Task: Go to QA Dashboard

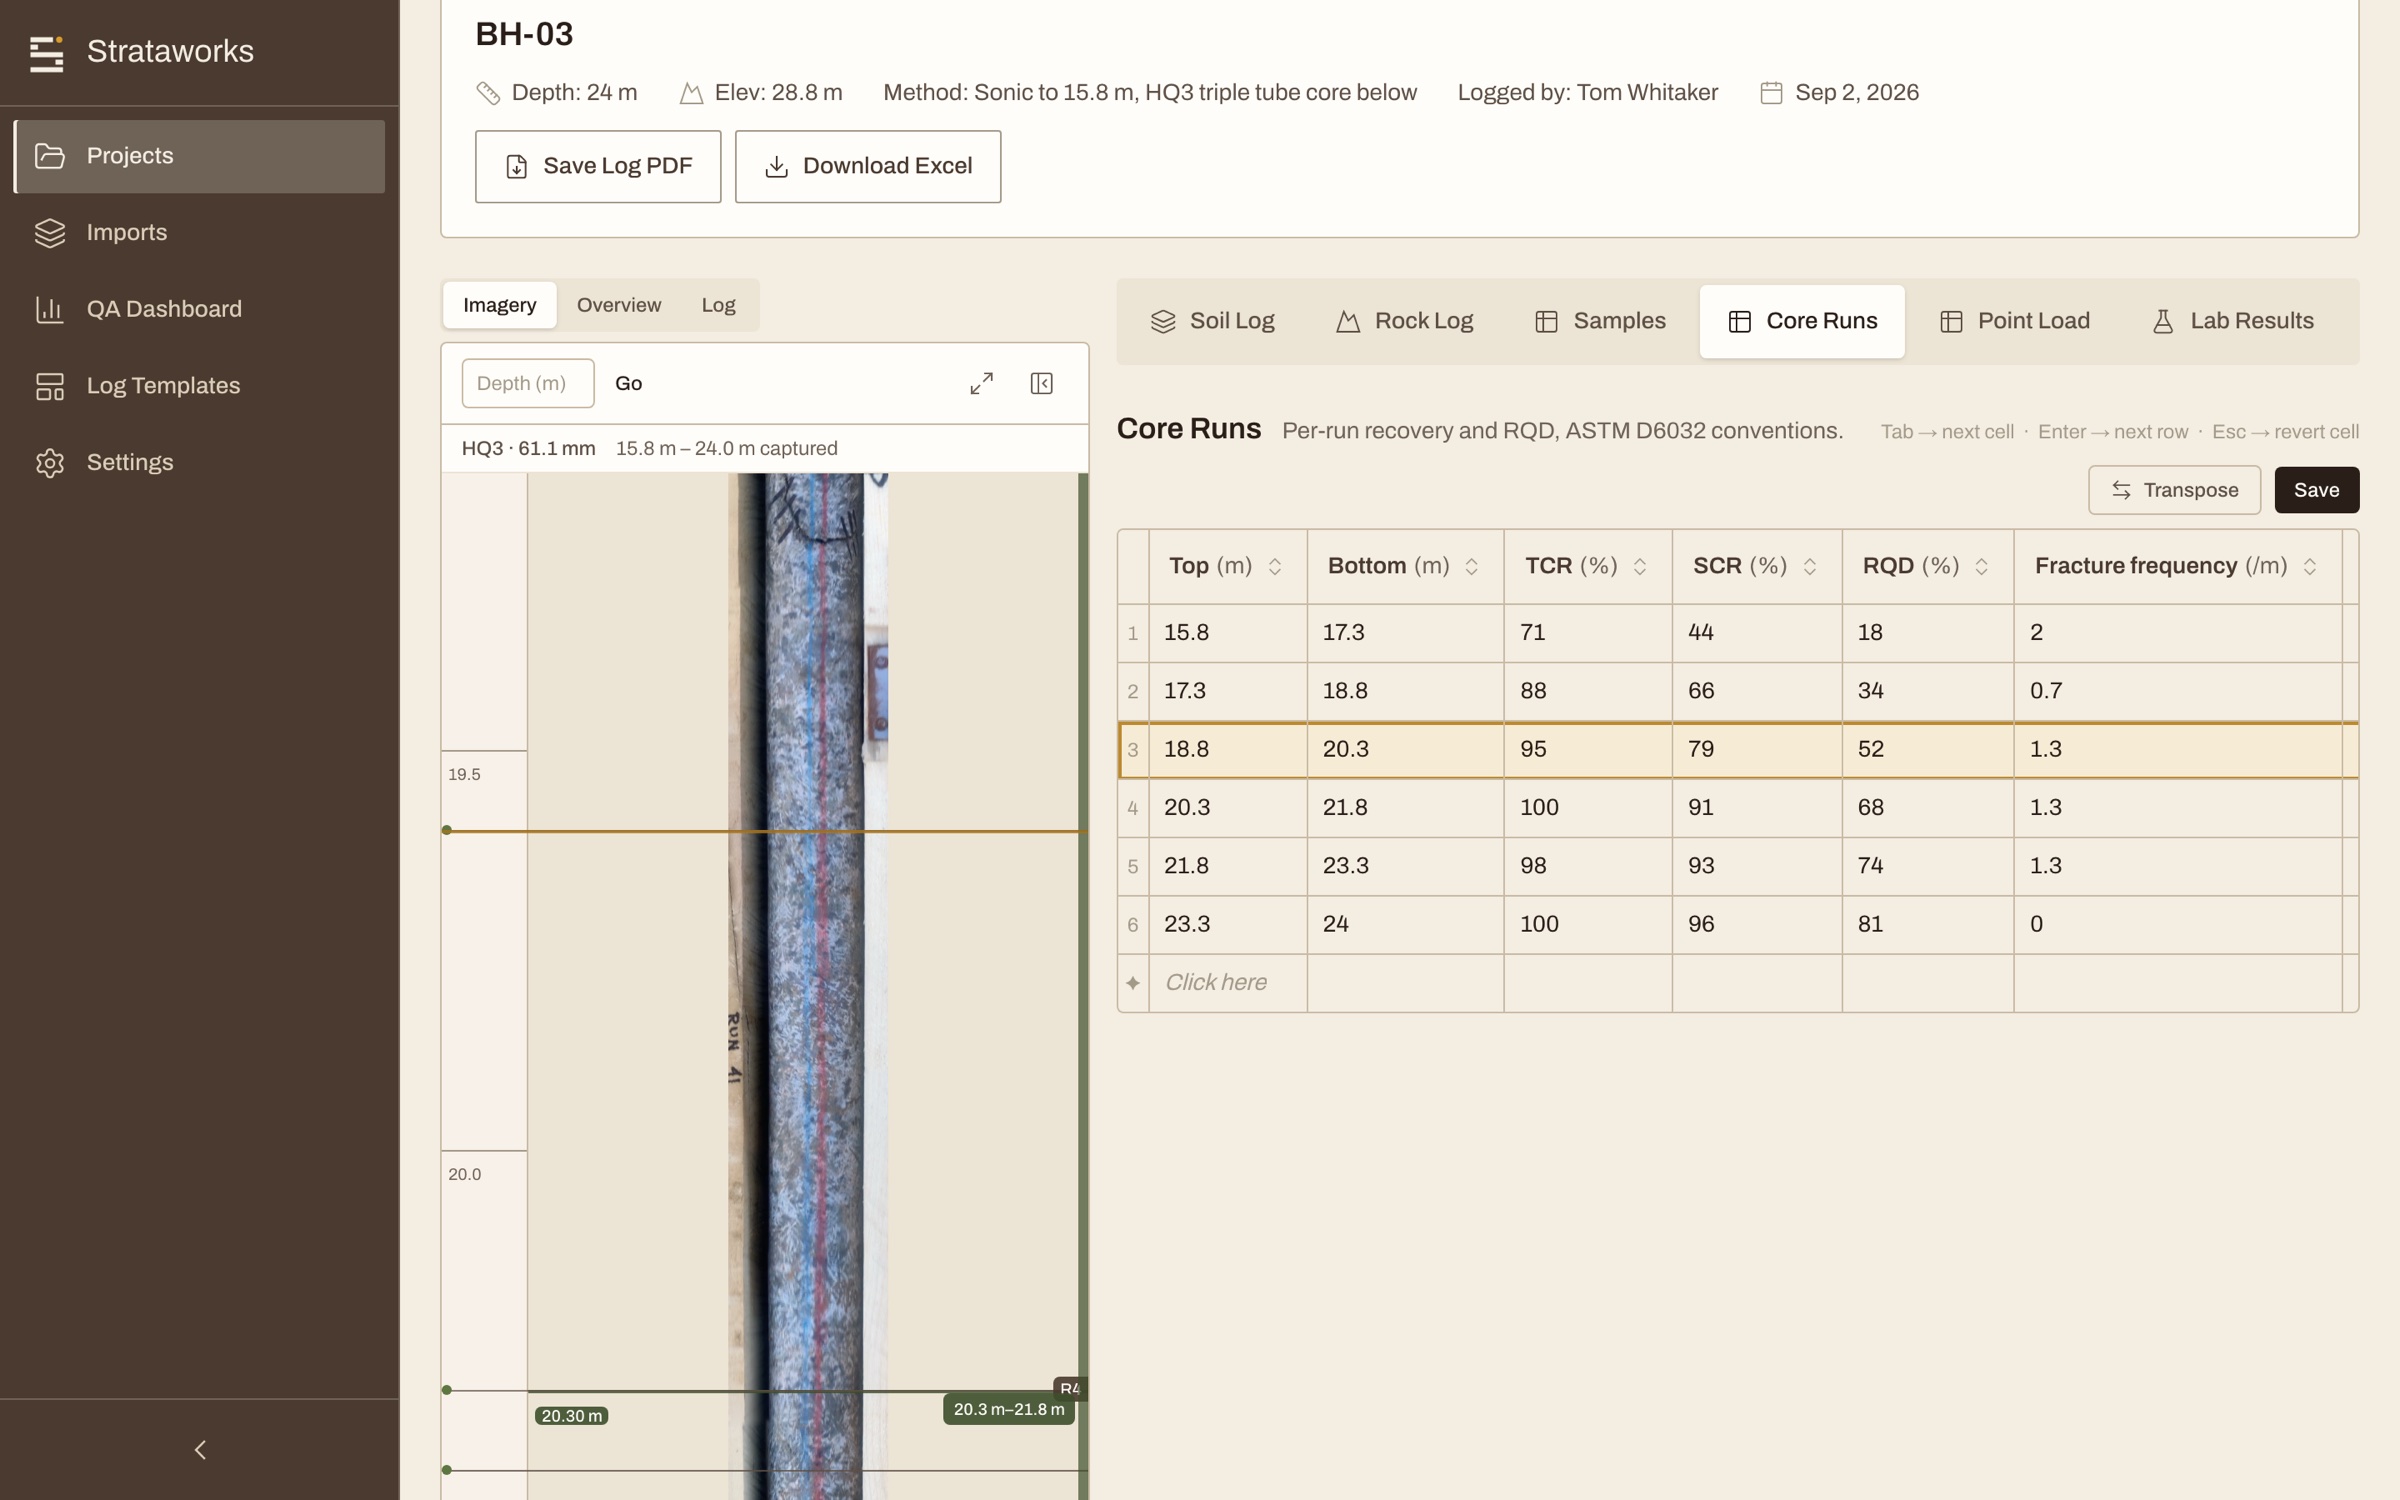Action: (x=200, y=309)
